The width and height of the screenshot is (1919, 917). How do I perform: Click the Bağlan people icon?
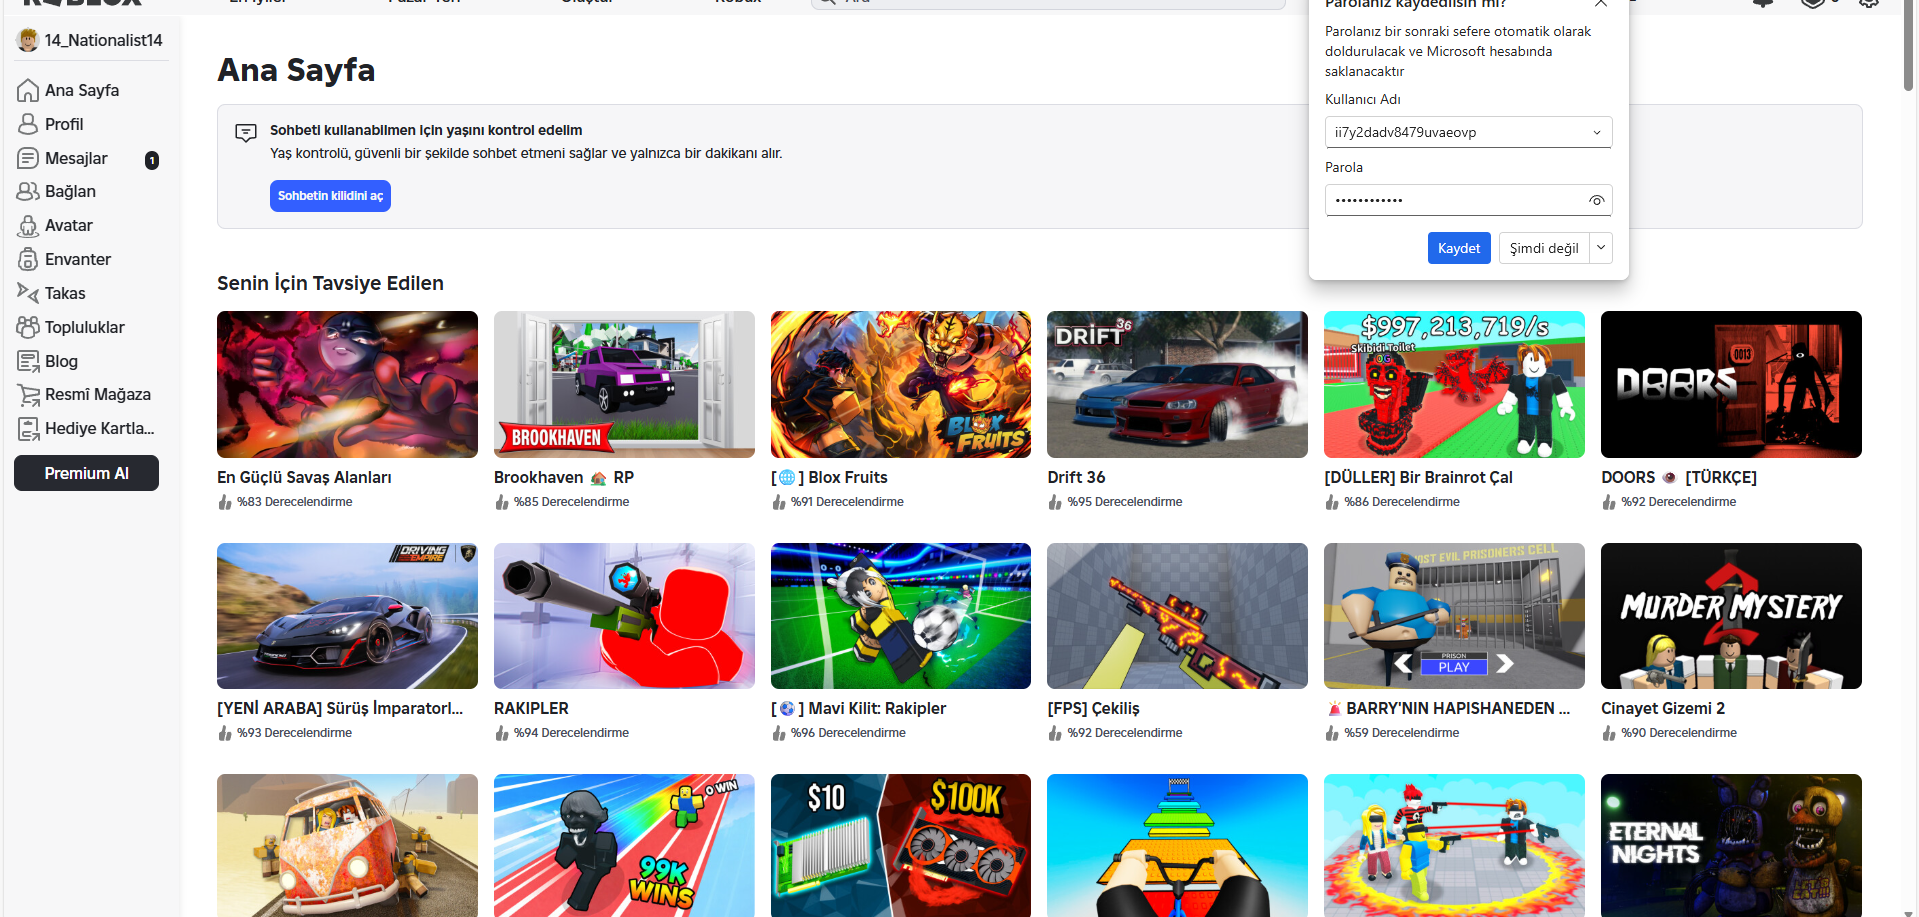pyautogui.click(x=28, y=191)
